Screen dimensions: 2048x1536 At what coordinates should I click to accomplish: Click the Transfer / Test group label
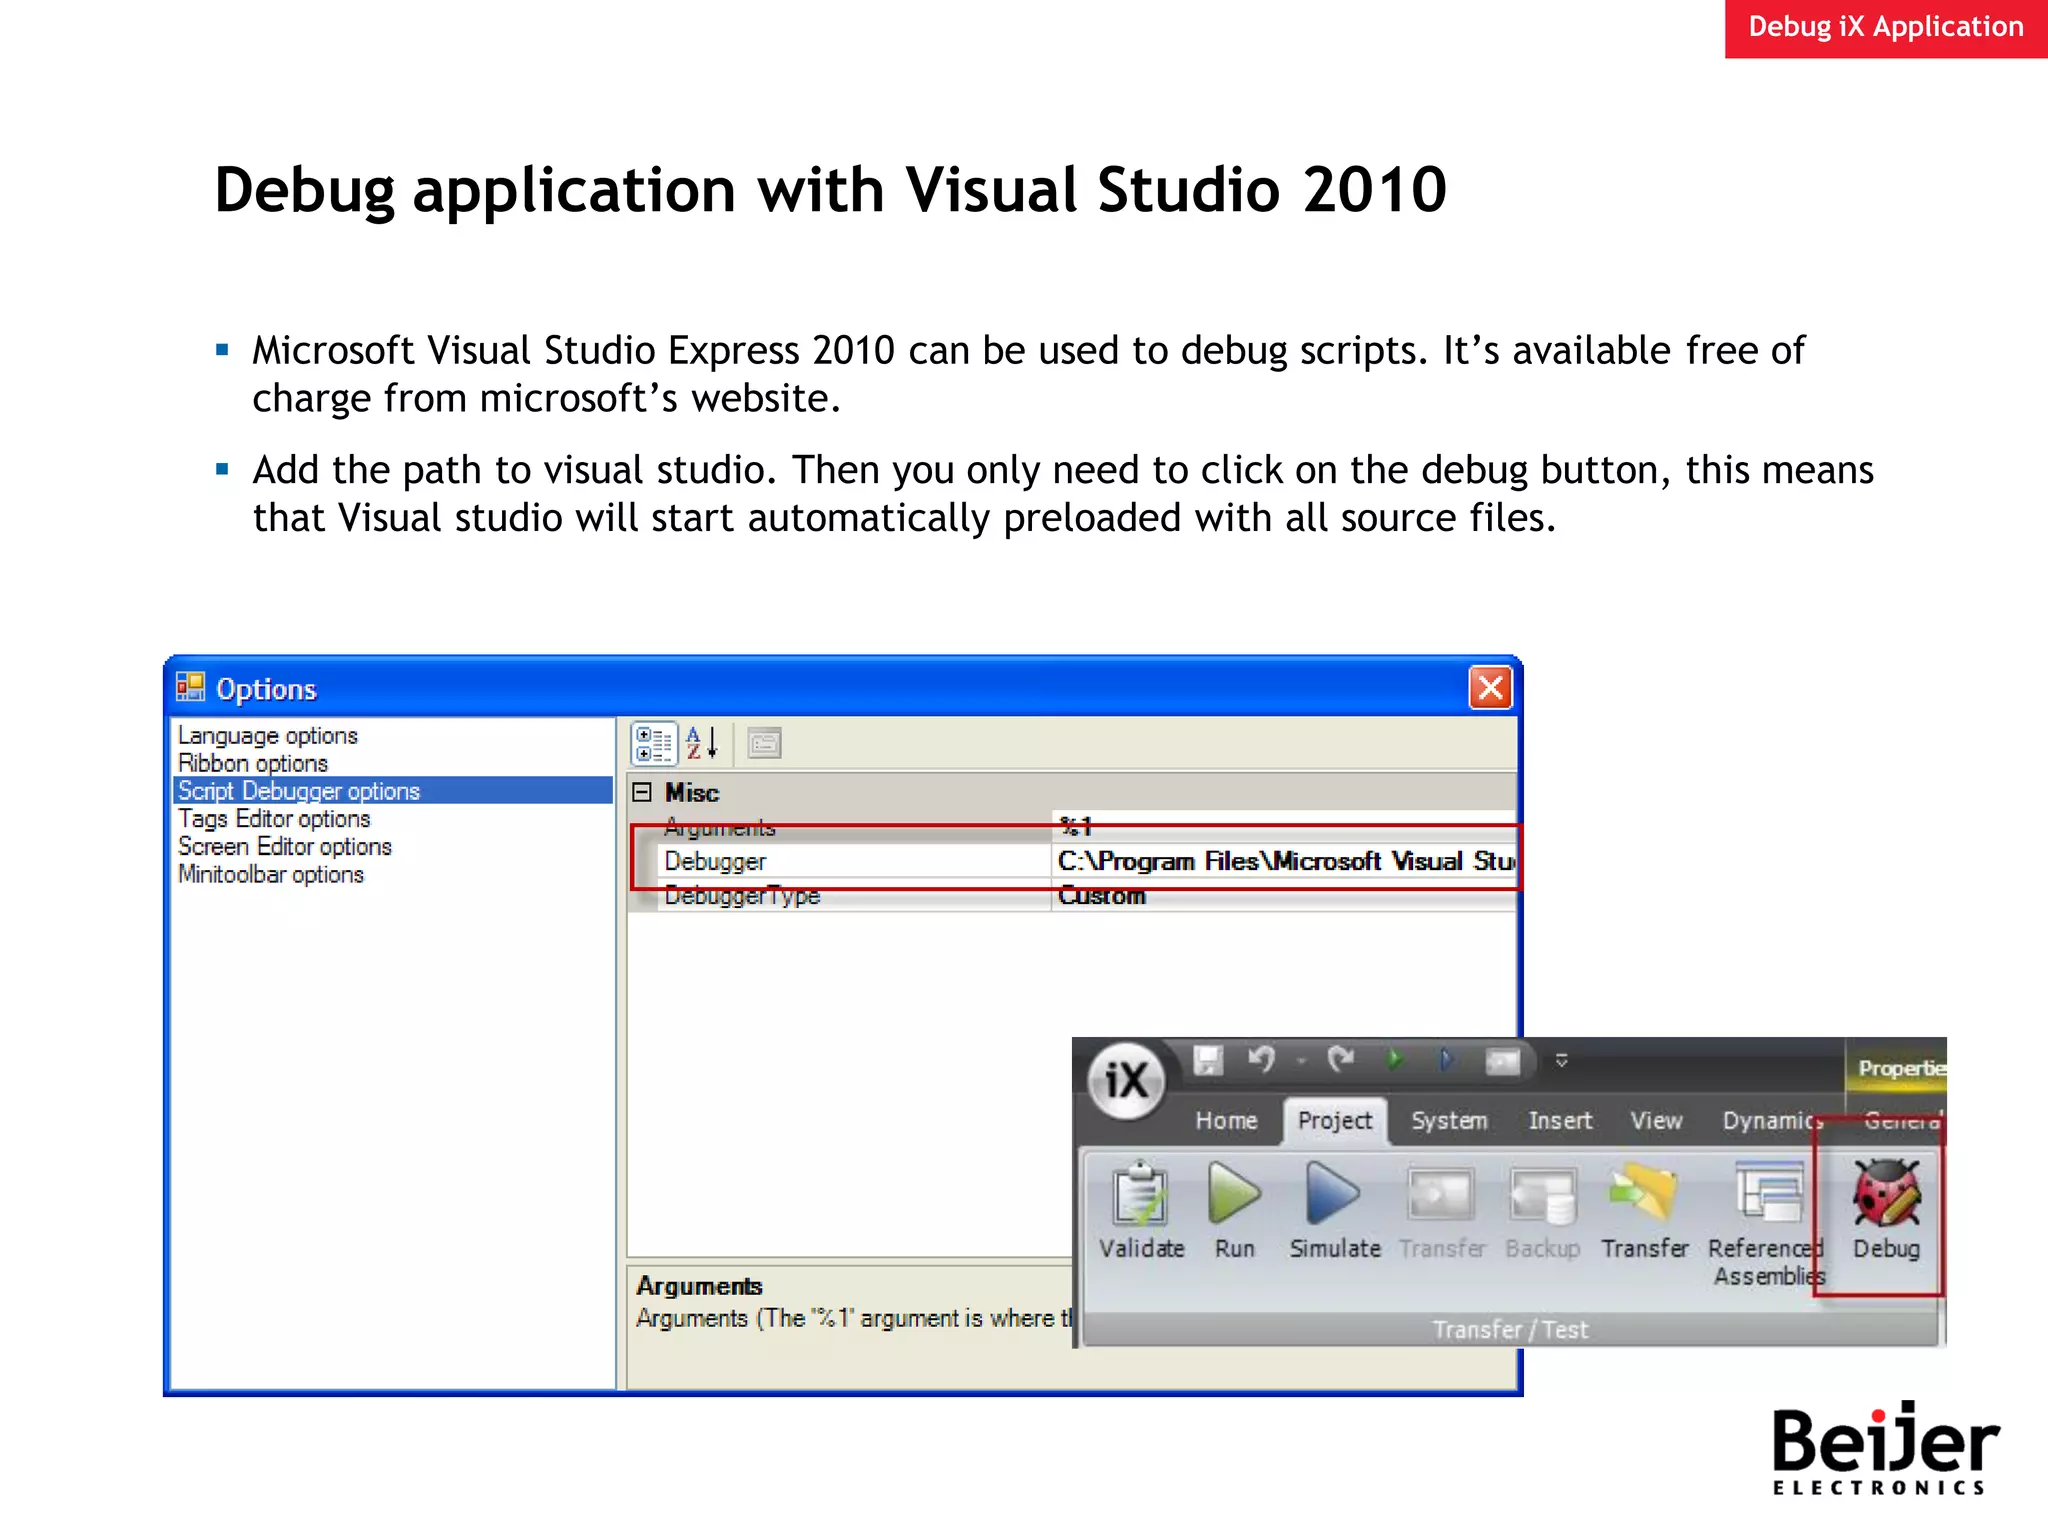pos(1510,1329)
